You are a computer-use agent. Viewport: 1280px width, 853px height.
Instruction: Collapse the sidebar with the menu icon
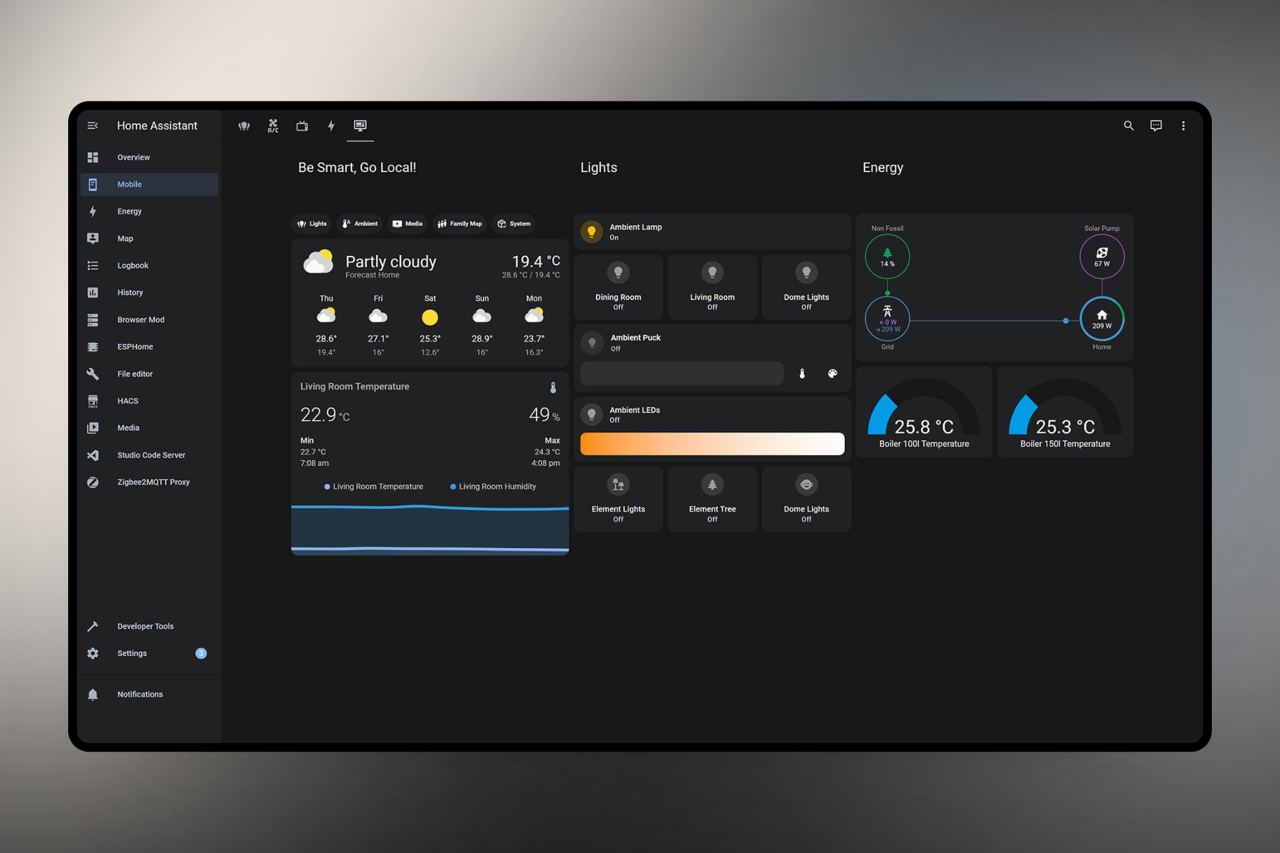click(x=93, y=126)
